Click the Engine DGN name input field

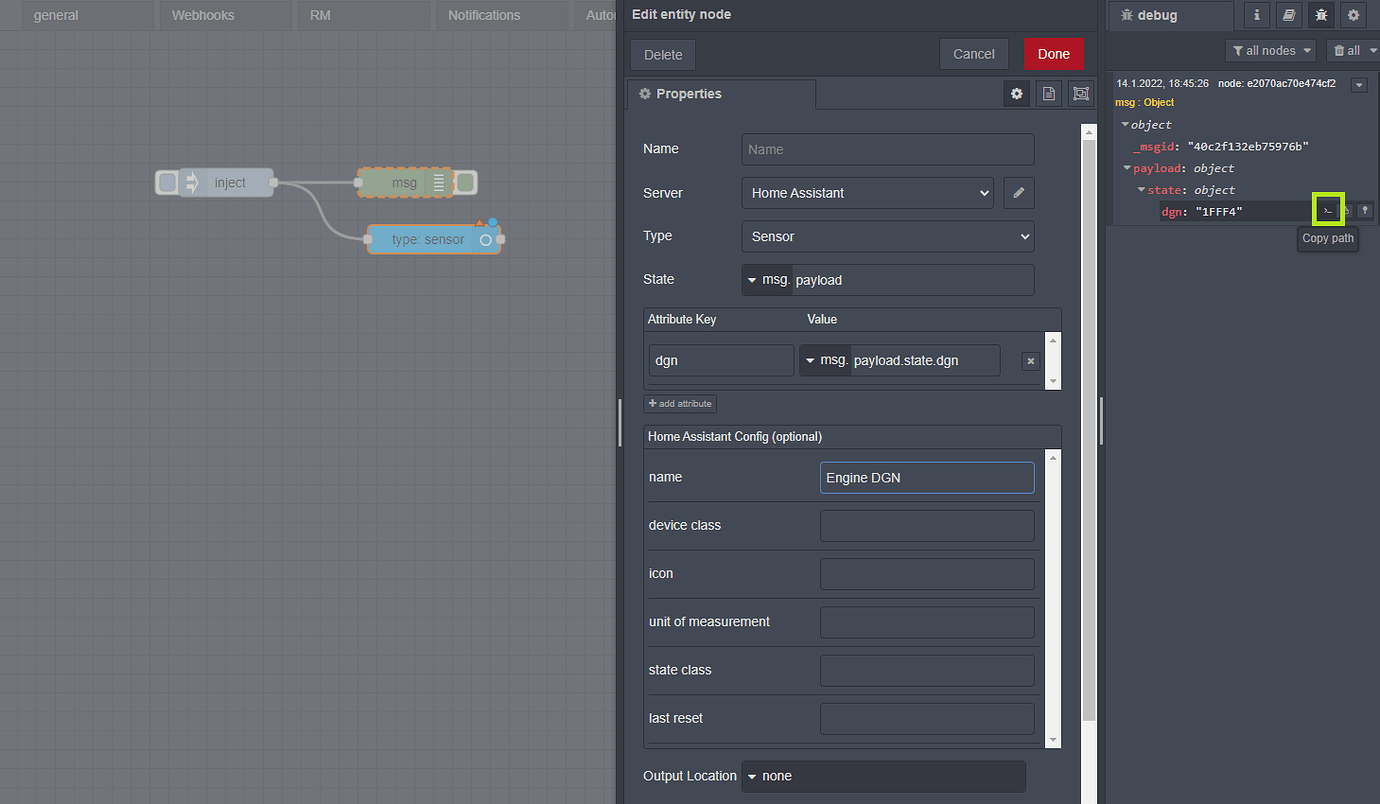coord(926,477)
